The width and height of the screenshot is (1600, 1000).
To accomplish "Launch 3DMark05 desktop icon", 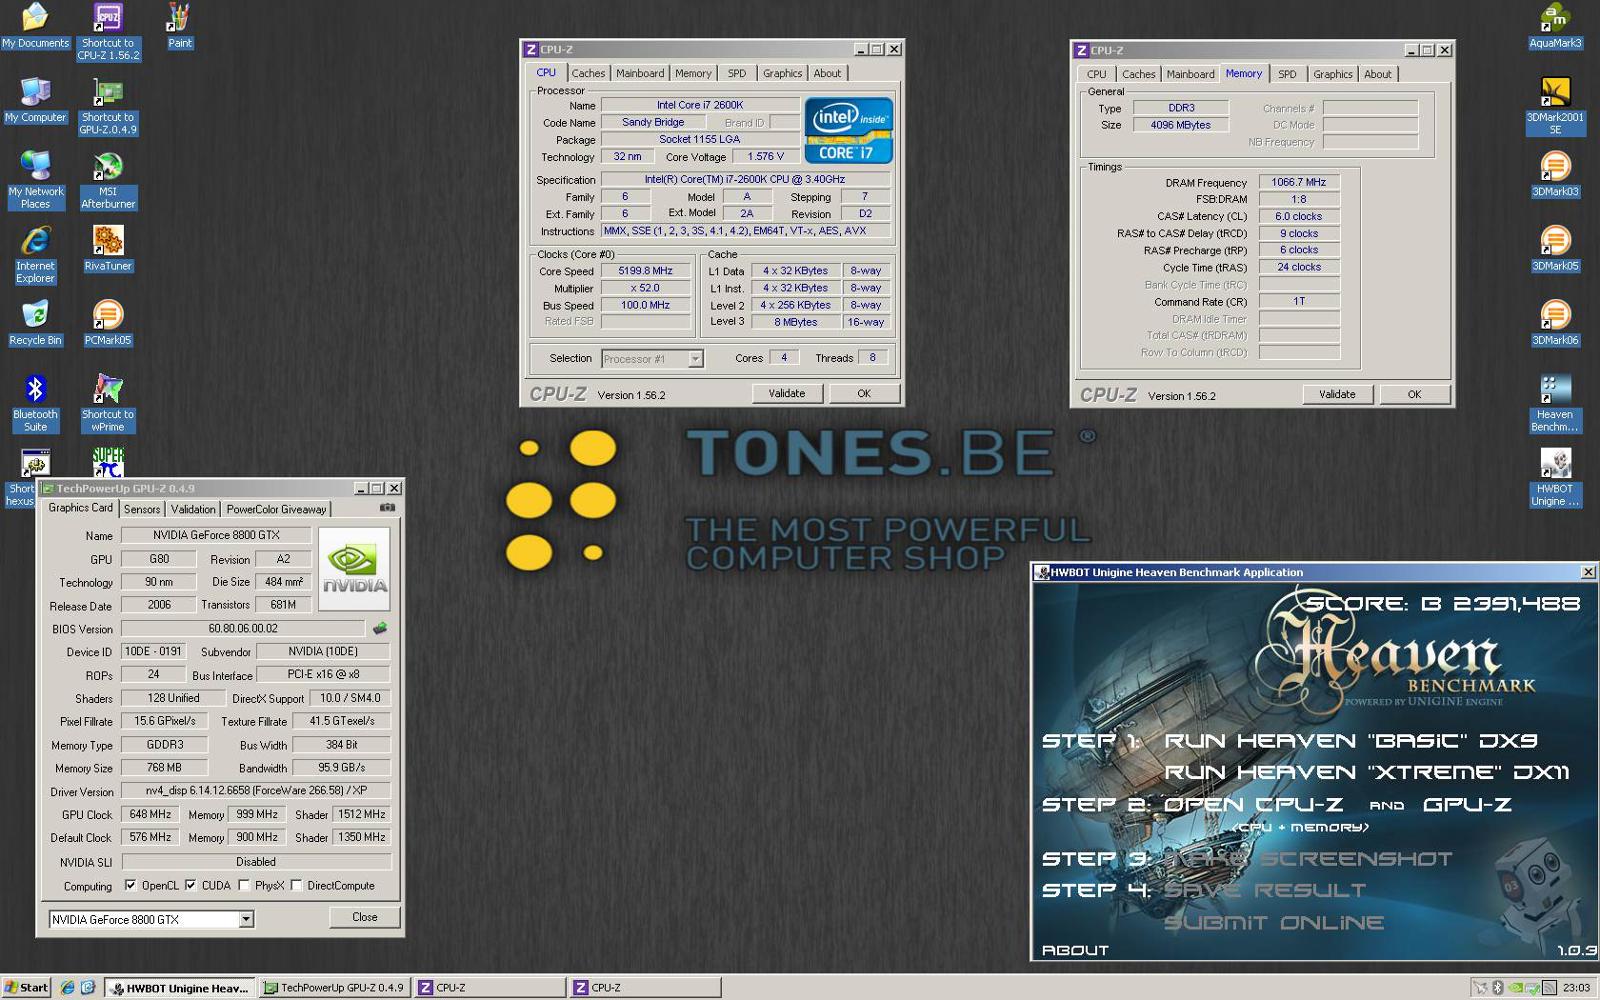I will click(x=1555, y=248).
